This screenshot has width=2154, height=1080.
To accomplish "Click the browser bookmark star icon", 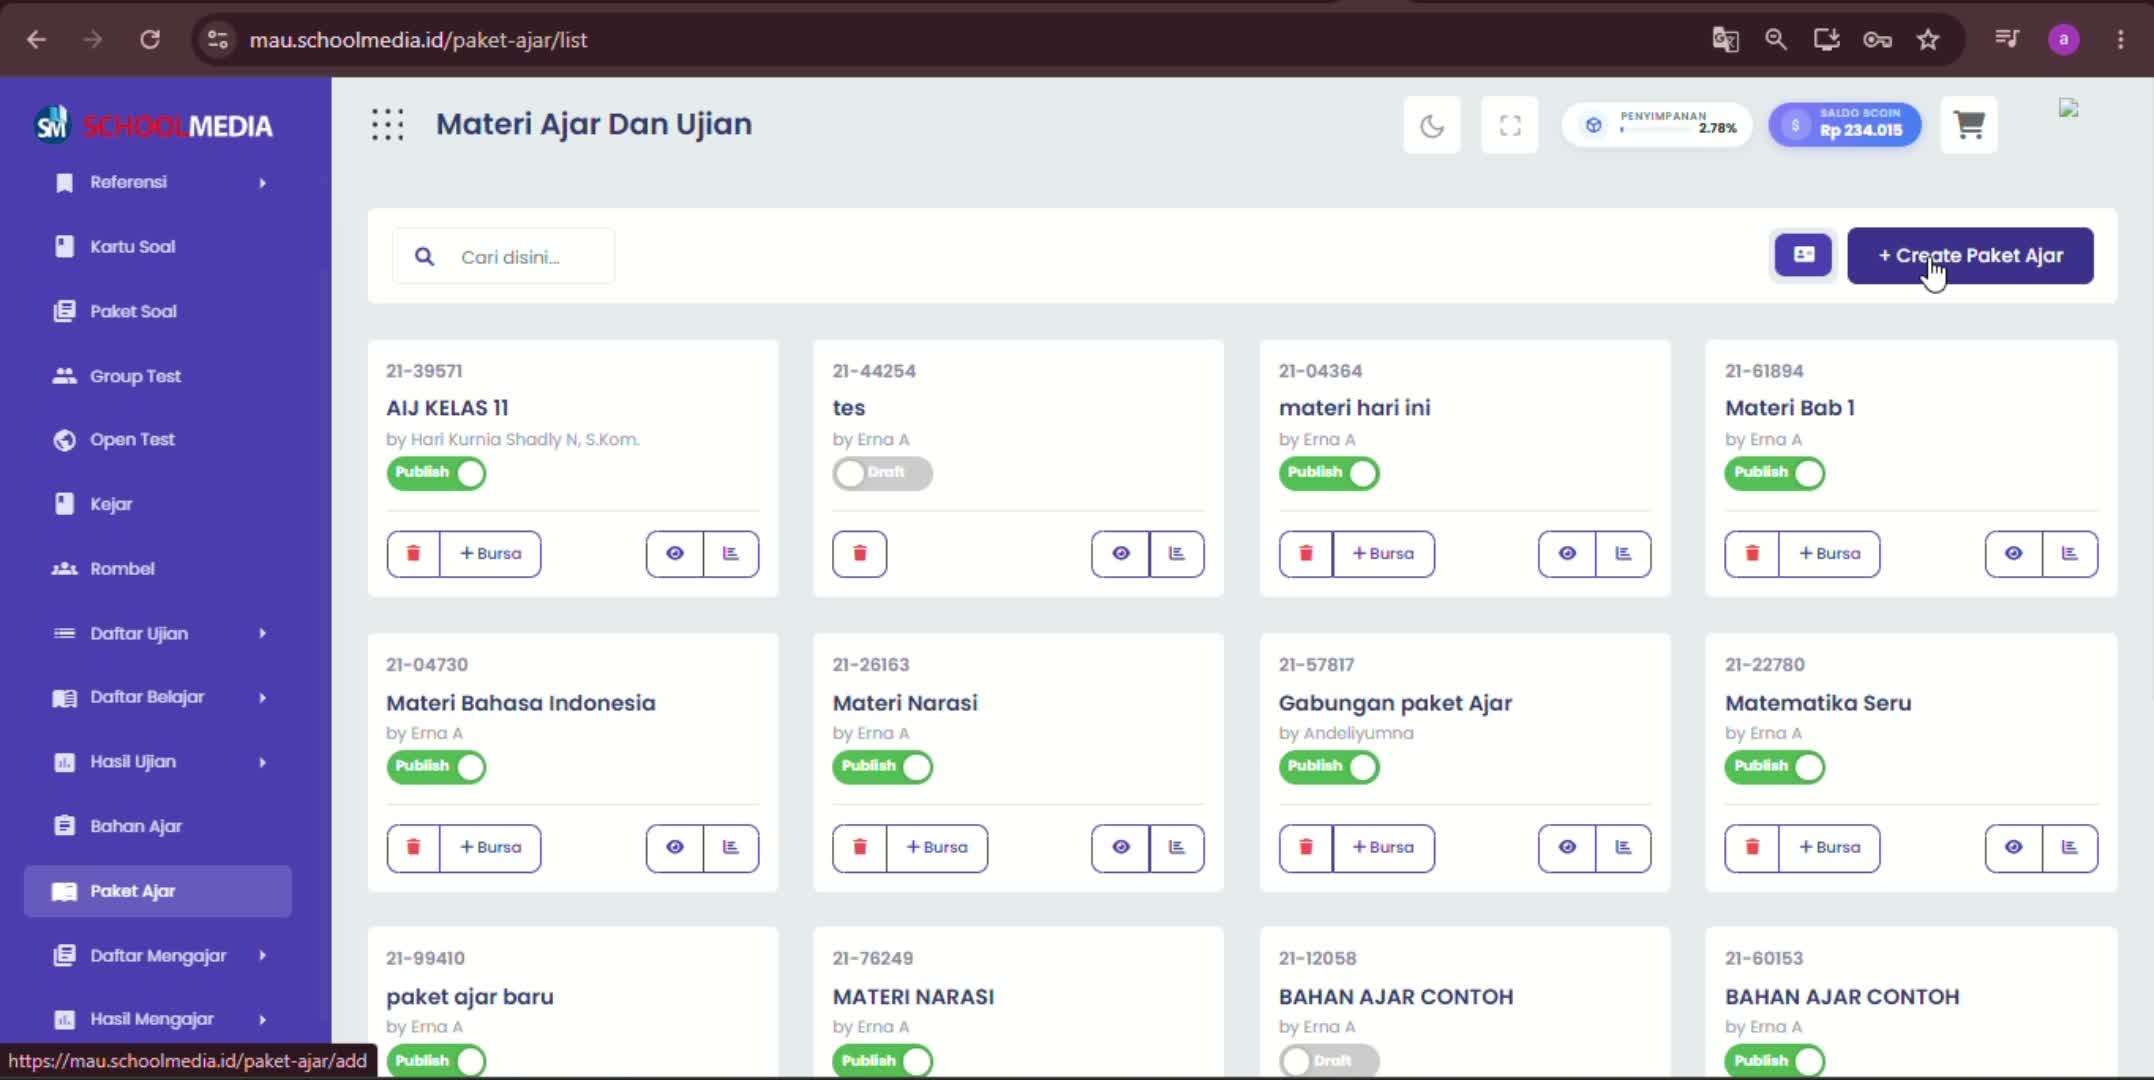I will point(1928,40).
